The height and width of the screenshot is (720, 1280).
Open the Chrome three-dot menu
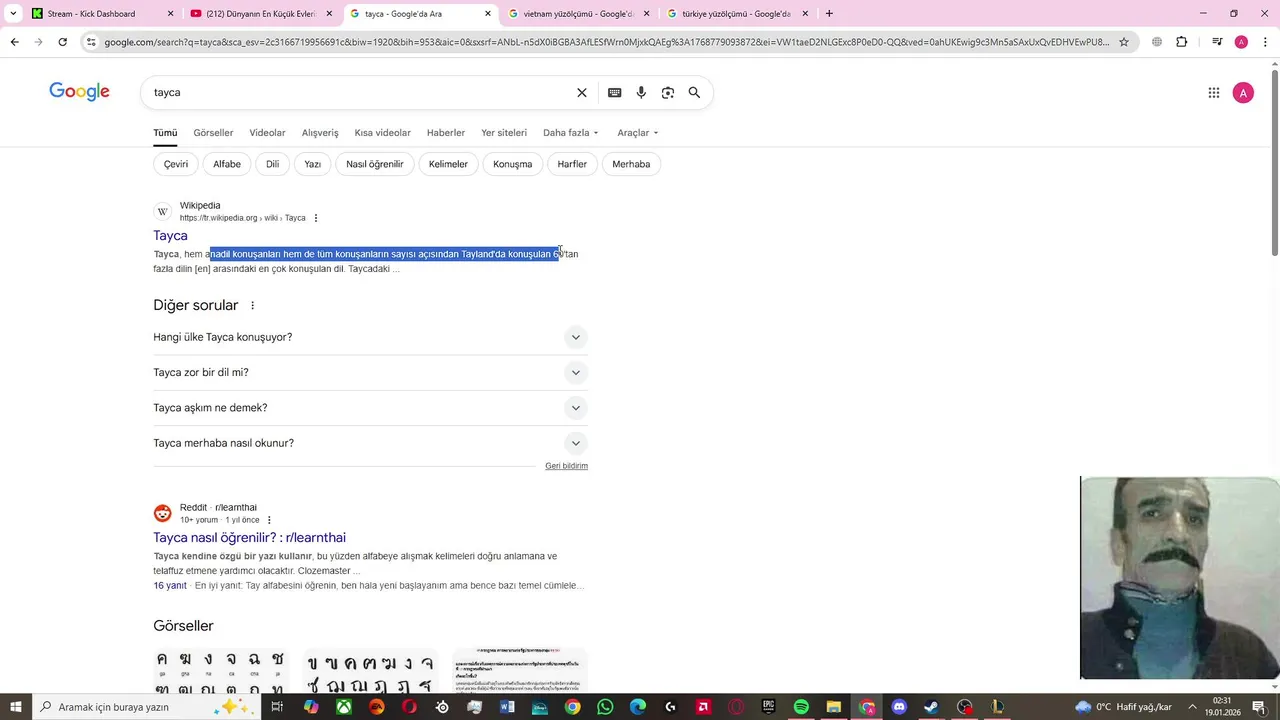click(x=1265, y=42)
